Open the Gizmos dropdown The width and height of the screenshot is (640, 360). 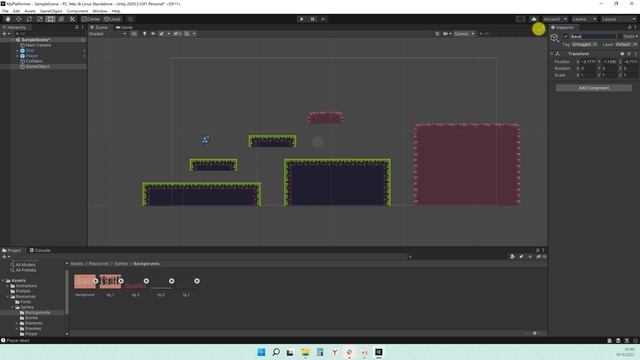pos(464,34)
